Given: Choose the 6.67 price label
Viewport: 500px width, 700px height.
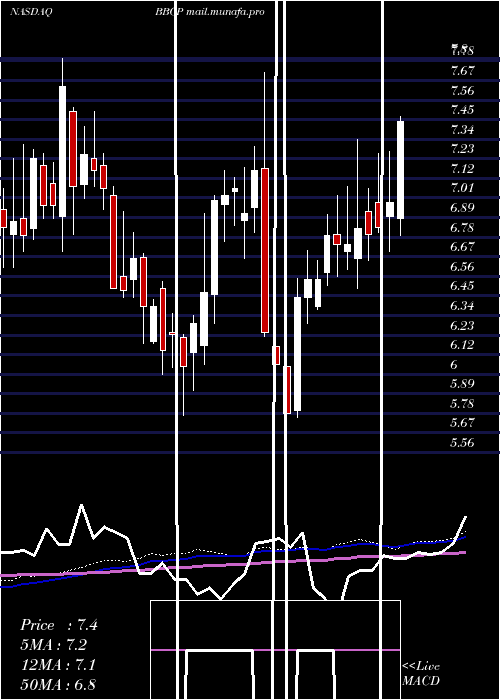Looking at the screenshot, I should 462,246.
